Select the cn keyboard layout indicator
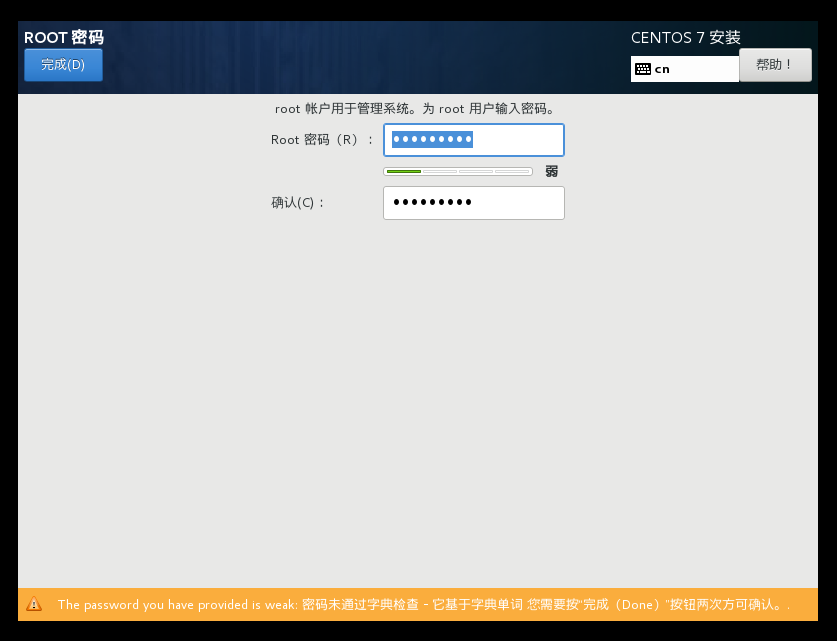 pyautogui.click(x=685, y=69)
